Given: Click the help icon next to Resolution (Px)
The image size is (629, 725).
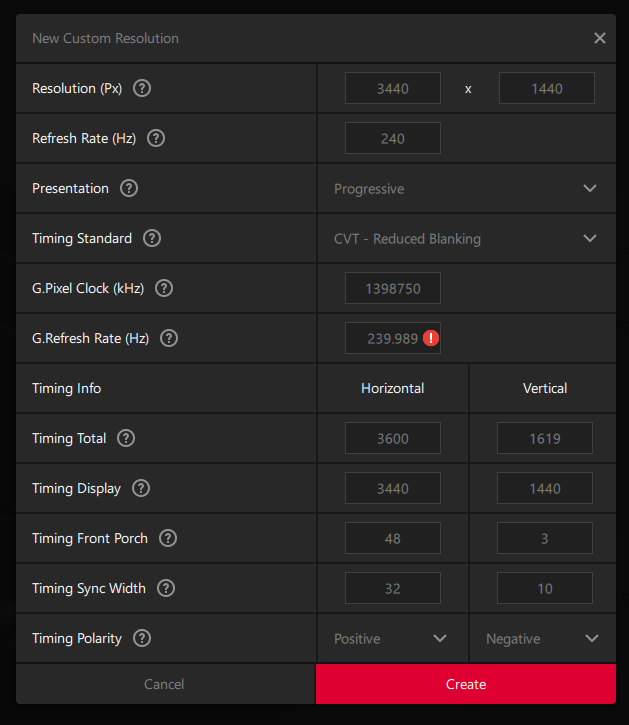Looking at the screenshot, I should pyautogui.click(x=142, y=88).
